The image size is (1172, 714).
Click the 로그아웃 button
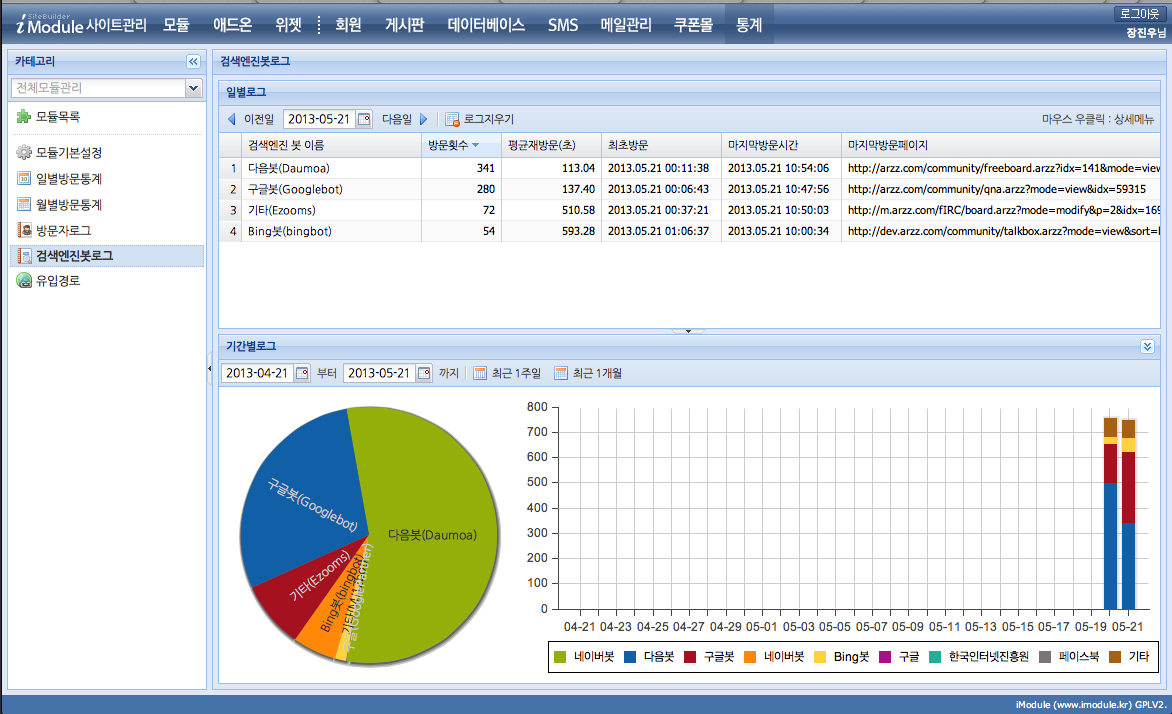1140,14
